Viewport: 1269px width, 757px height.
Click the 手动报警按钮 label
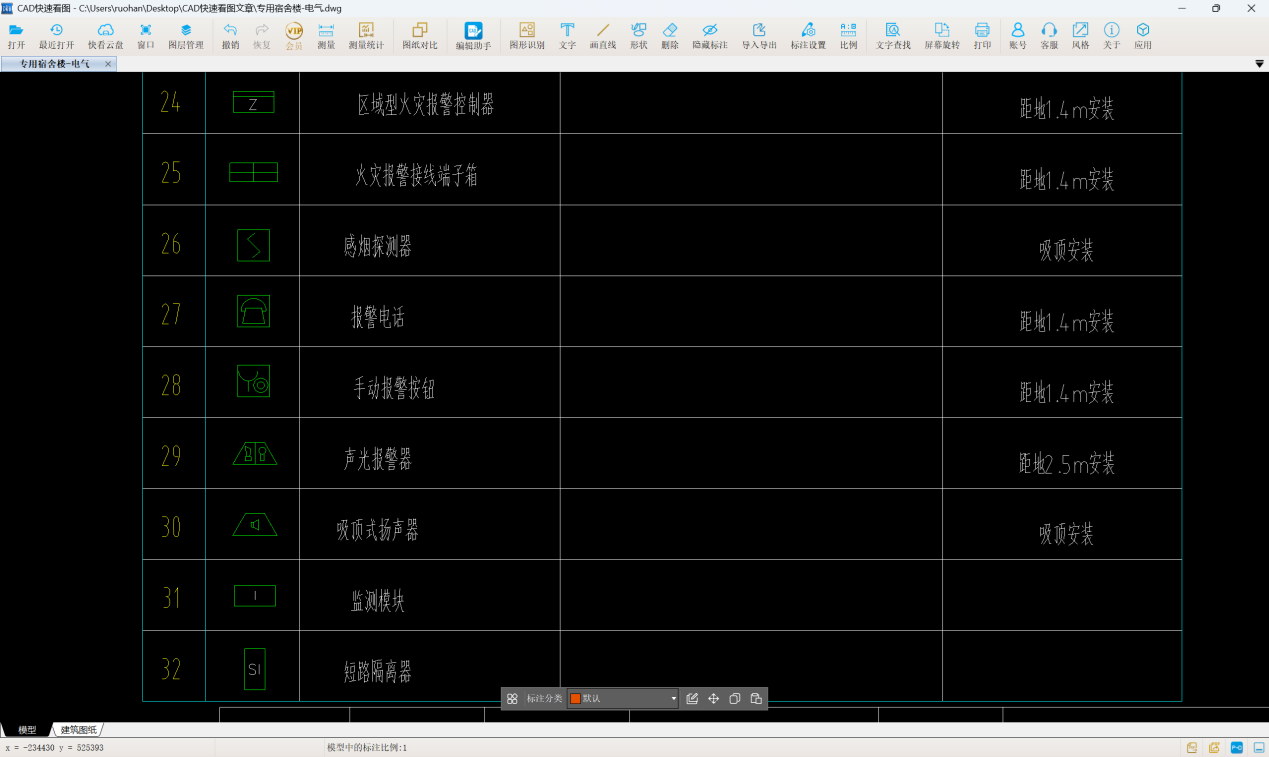coord(395,389)
